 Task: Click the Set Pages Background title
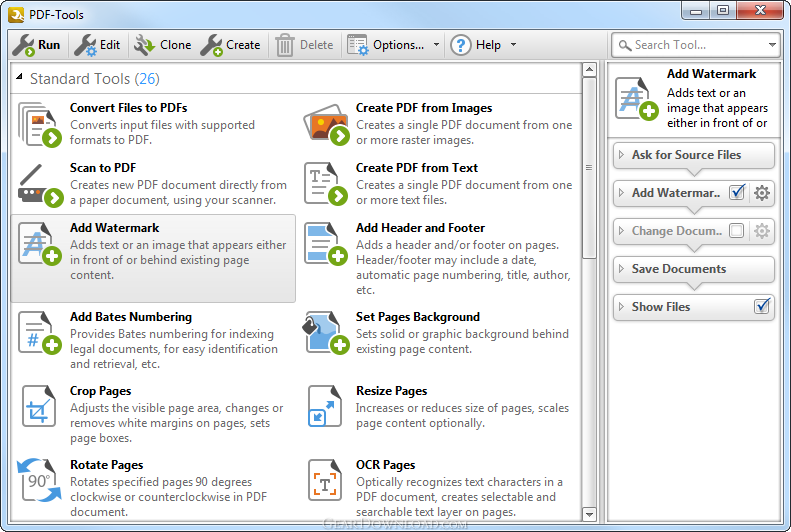[418, 317]
